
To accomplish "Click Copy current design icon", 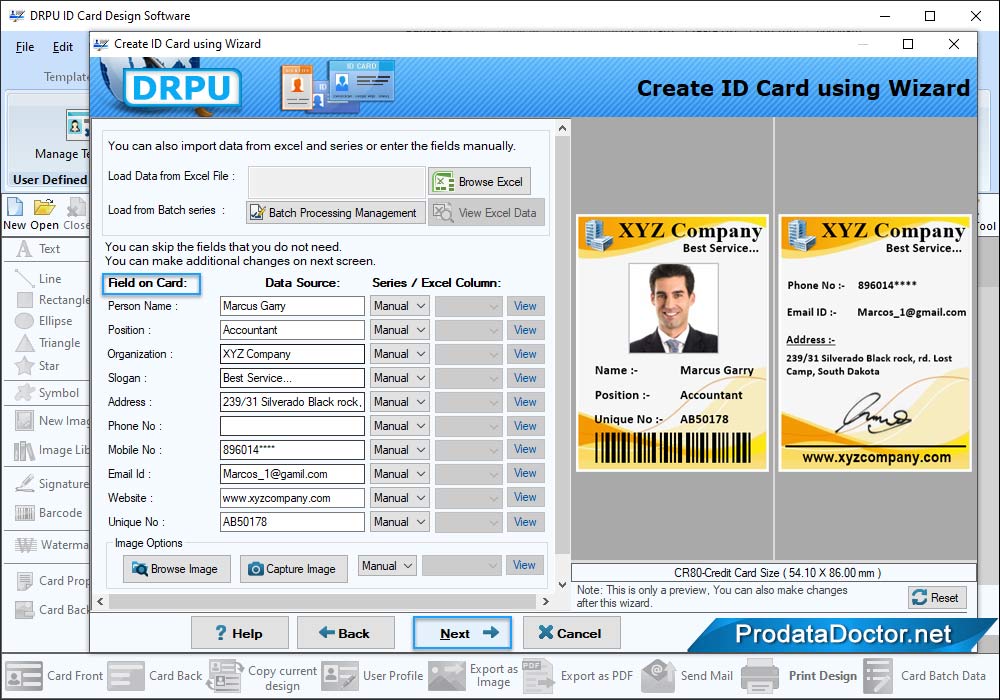I will pos(224,676).
